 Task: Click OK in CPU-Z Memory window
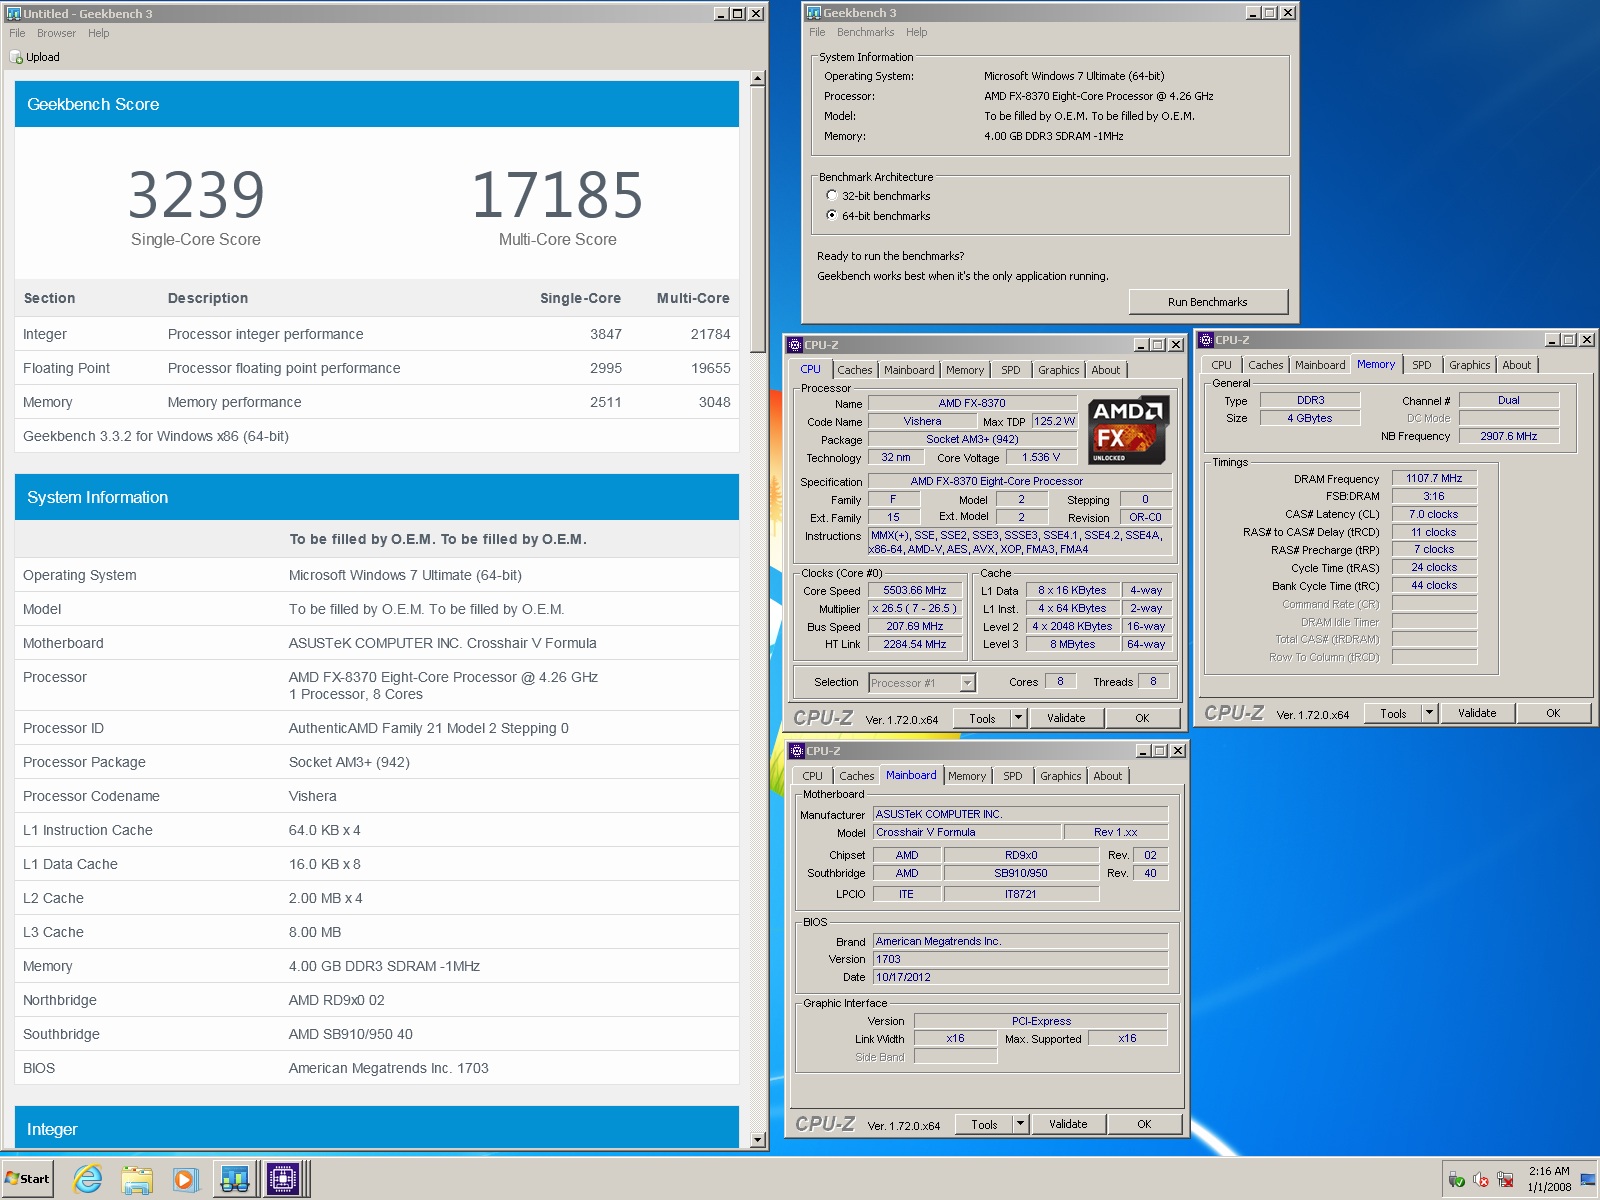[1553, 713]
